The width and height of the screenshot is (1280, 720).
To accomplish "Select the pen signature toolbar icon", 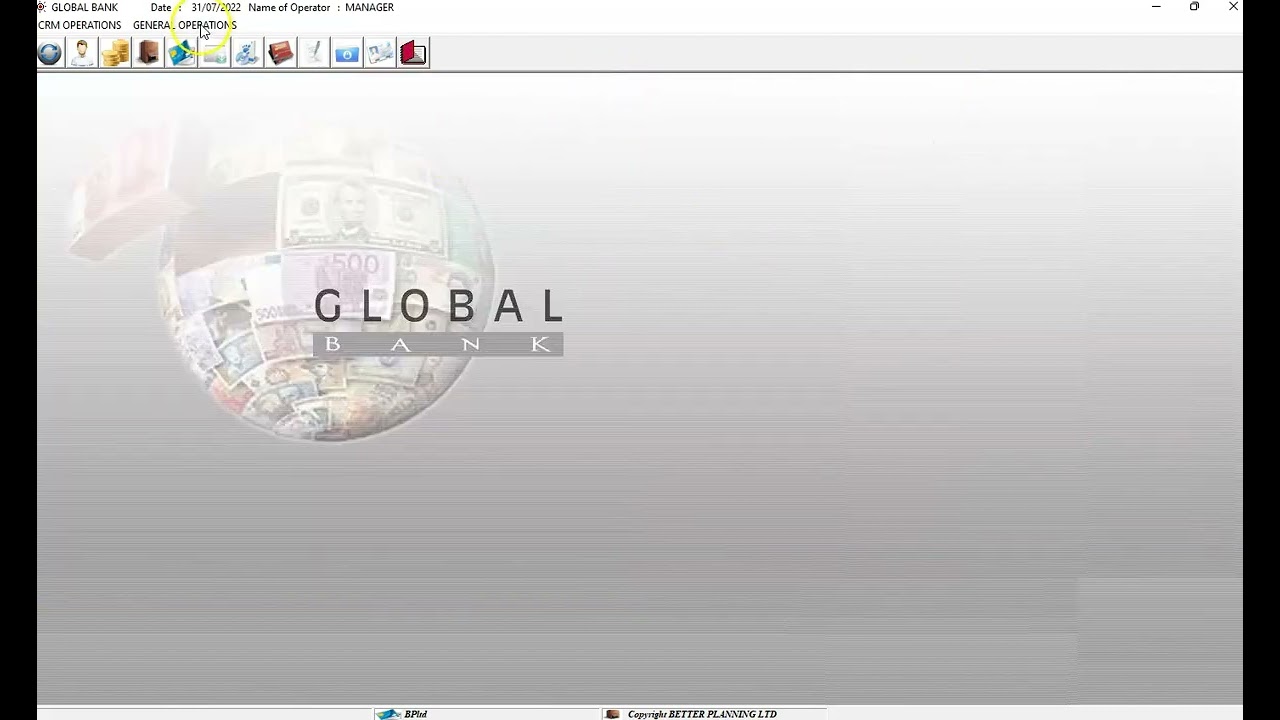I will [x=314, y=53].
